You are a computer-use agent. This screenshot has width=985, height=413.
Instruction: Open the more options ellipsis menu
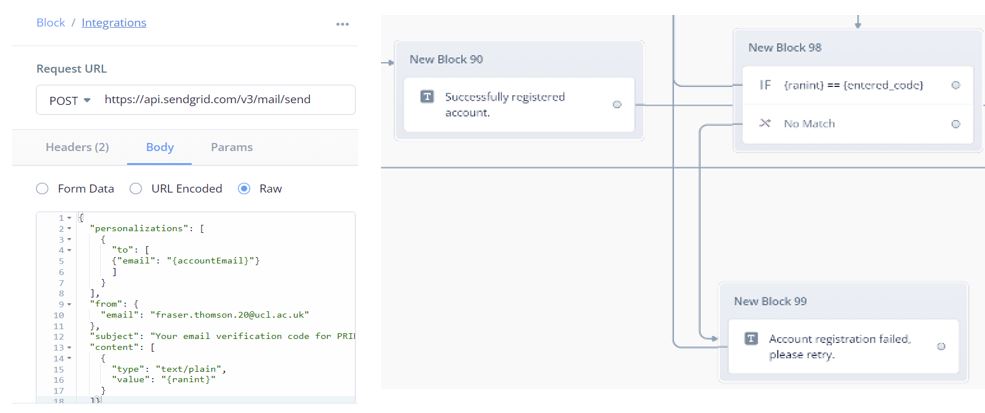[342, 23]
